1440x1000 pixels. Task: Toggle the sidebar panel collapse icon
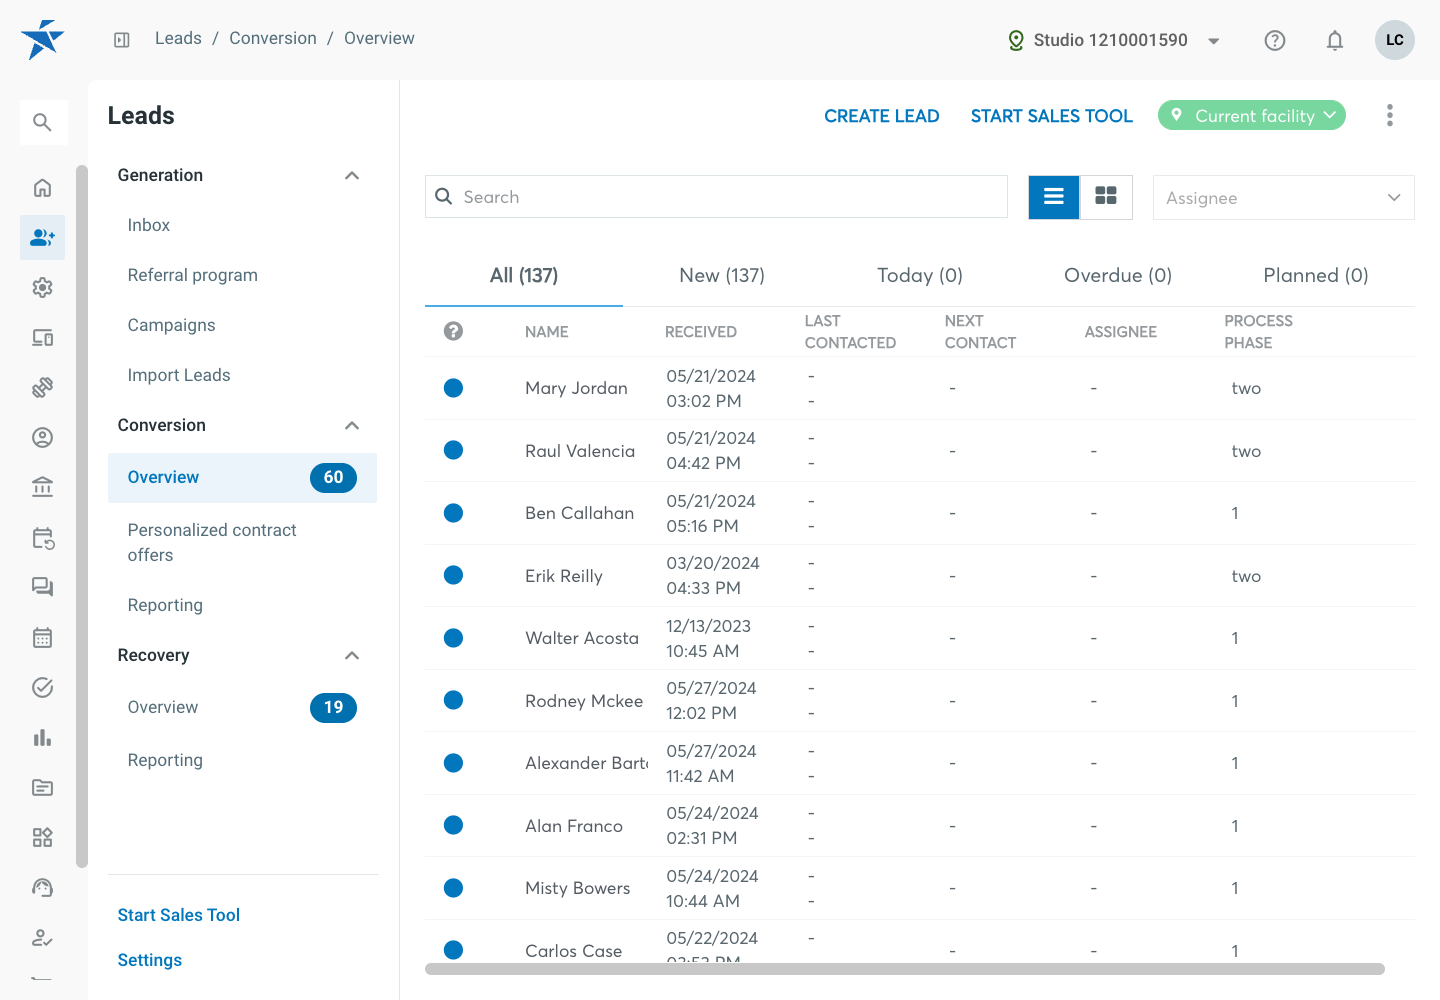point(122,40)
